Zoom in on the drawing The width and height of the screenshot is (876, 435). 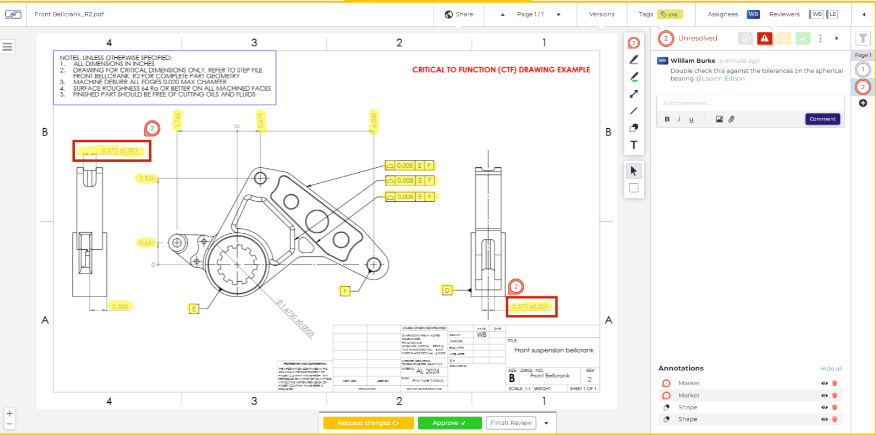9,414
